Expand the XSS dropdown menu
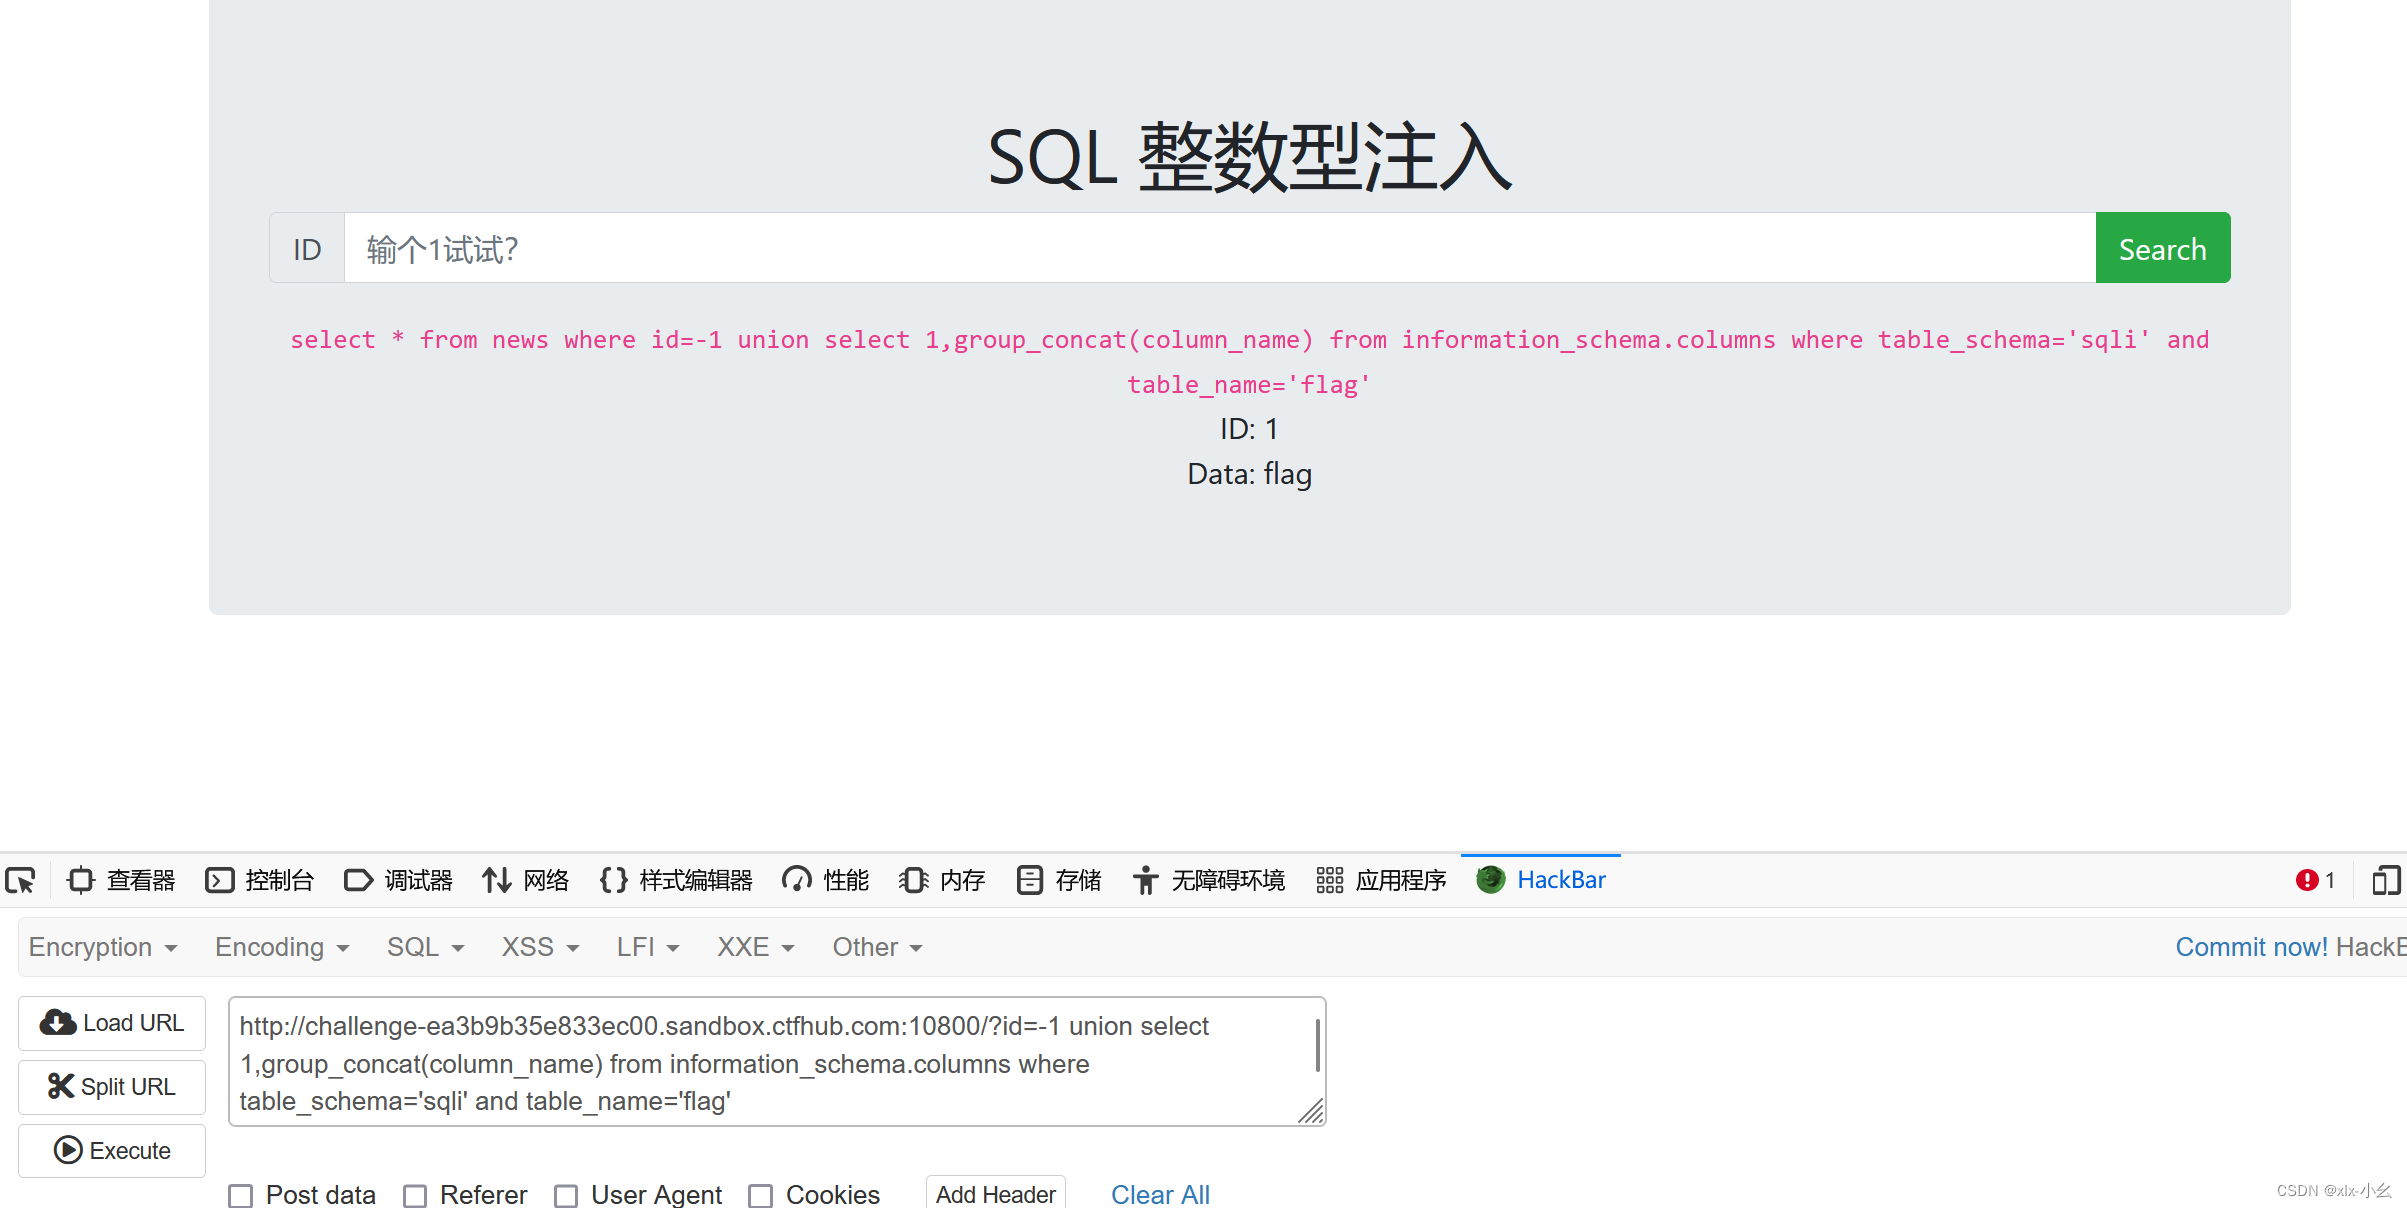The width and height of the screenshot is (2407, 1208). [541, 947]
